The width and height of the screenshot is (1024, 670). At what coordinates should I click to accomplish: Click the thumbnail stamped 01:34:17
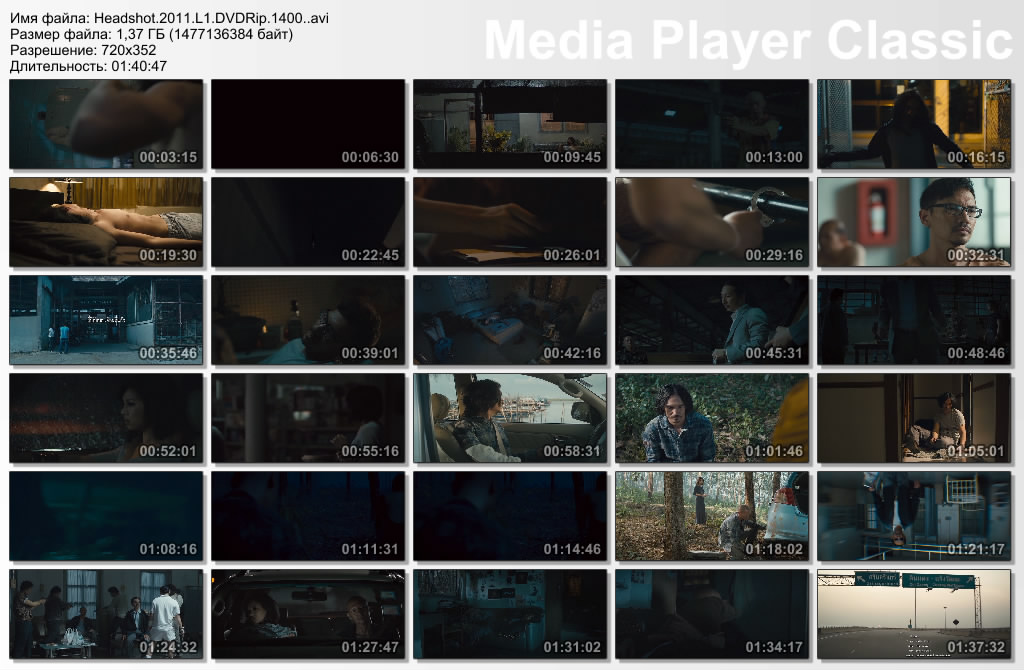[x=712, y=614]
